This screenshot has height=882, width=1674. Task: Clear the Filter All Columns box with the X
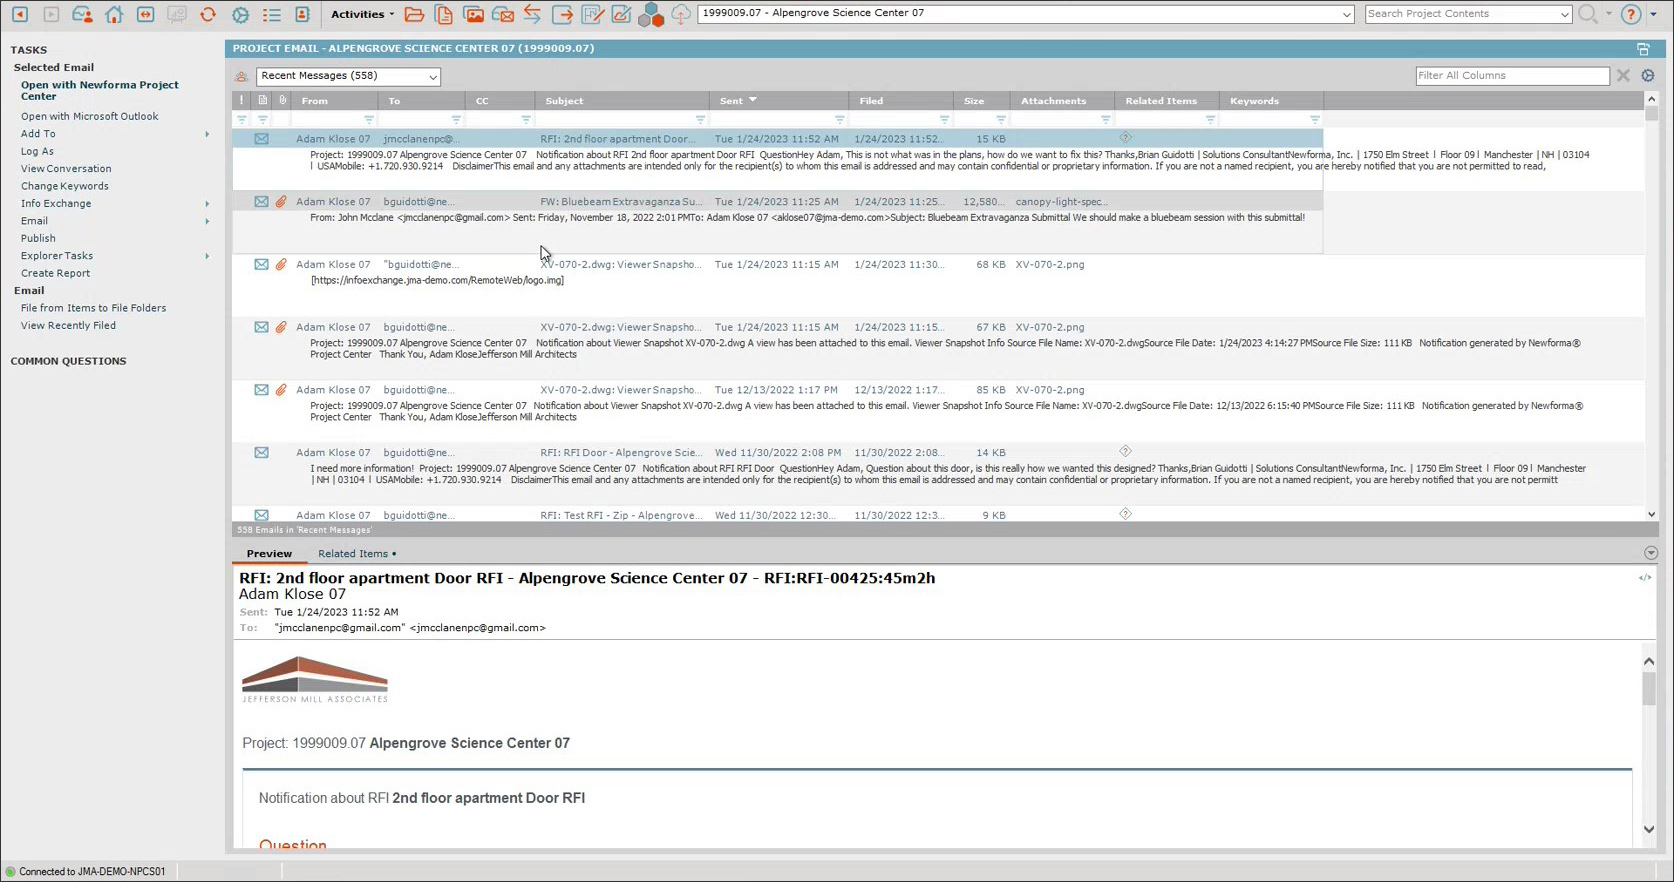tap(1623, 75)
